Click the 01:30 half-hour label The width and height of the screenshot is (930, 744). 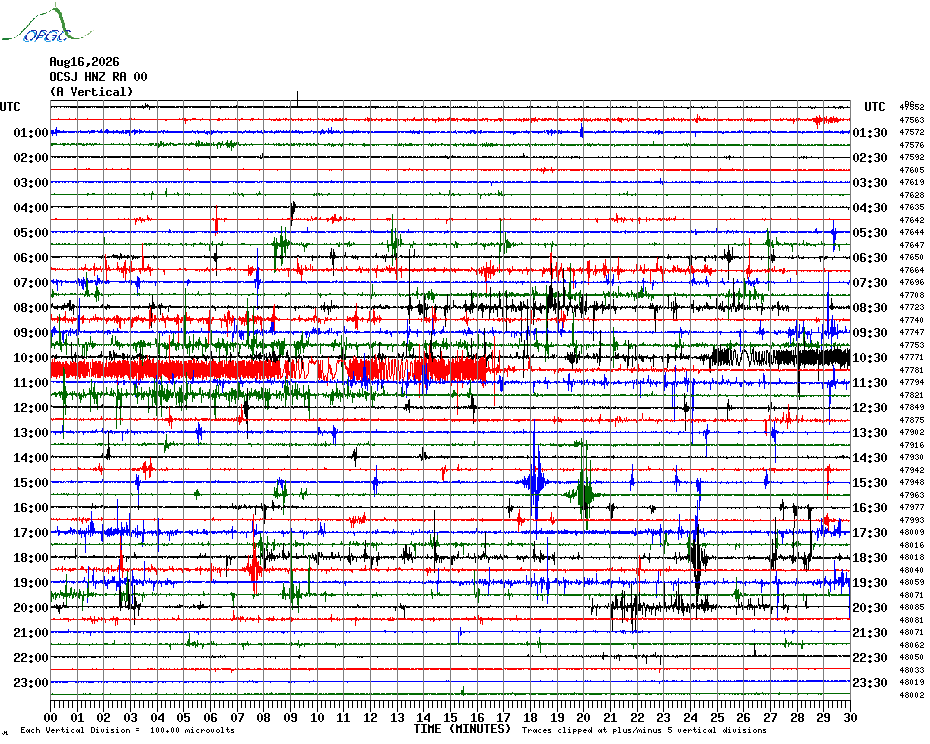(x=870, y=133)
